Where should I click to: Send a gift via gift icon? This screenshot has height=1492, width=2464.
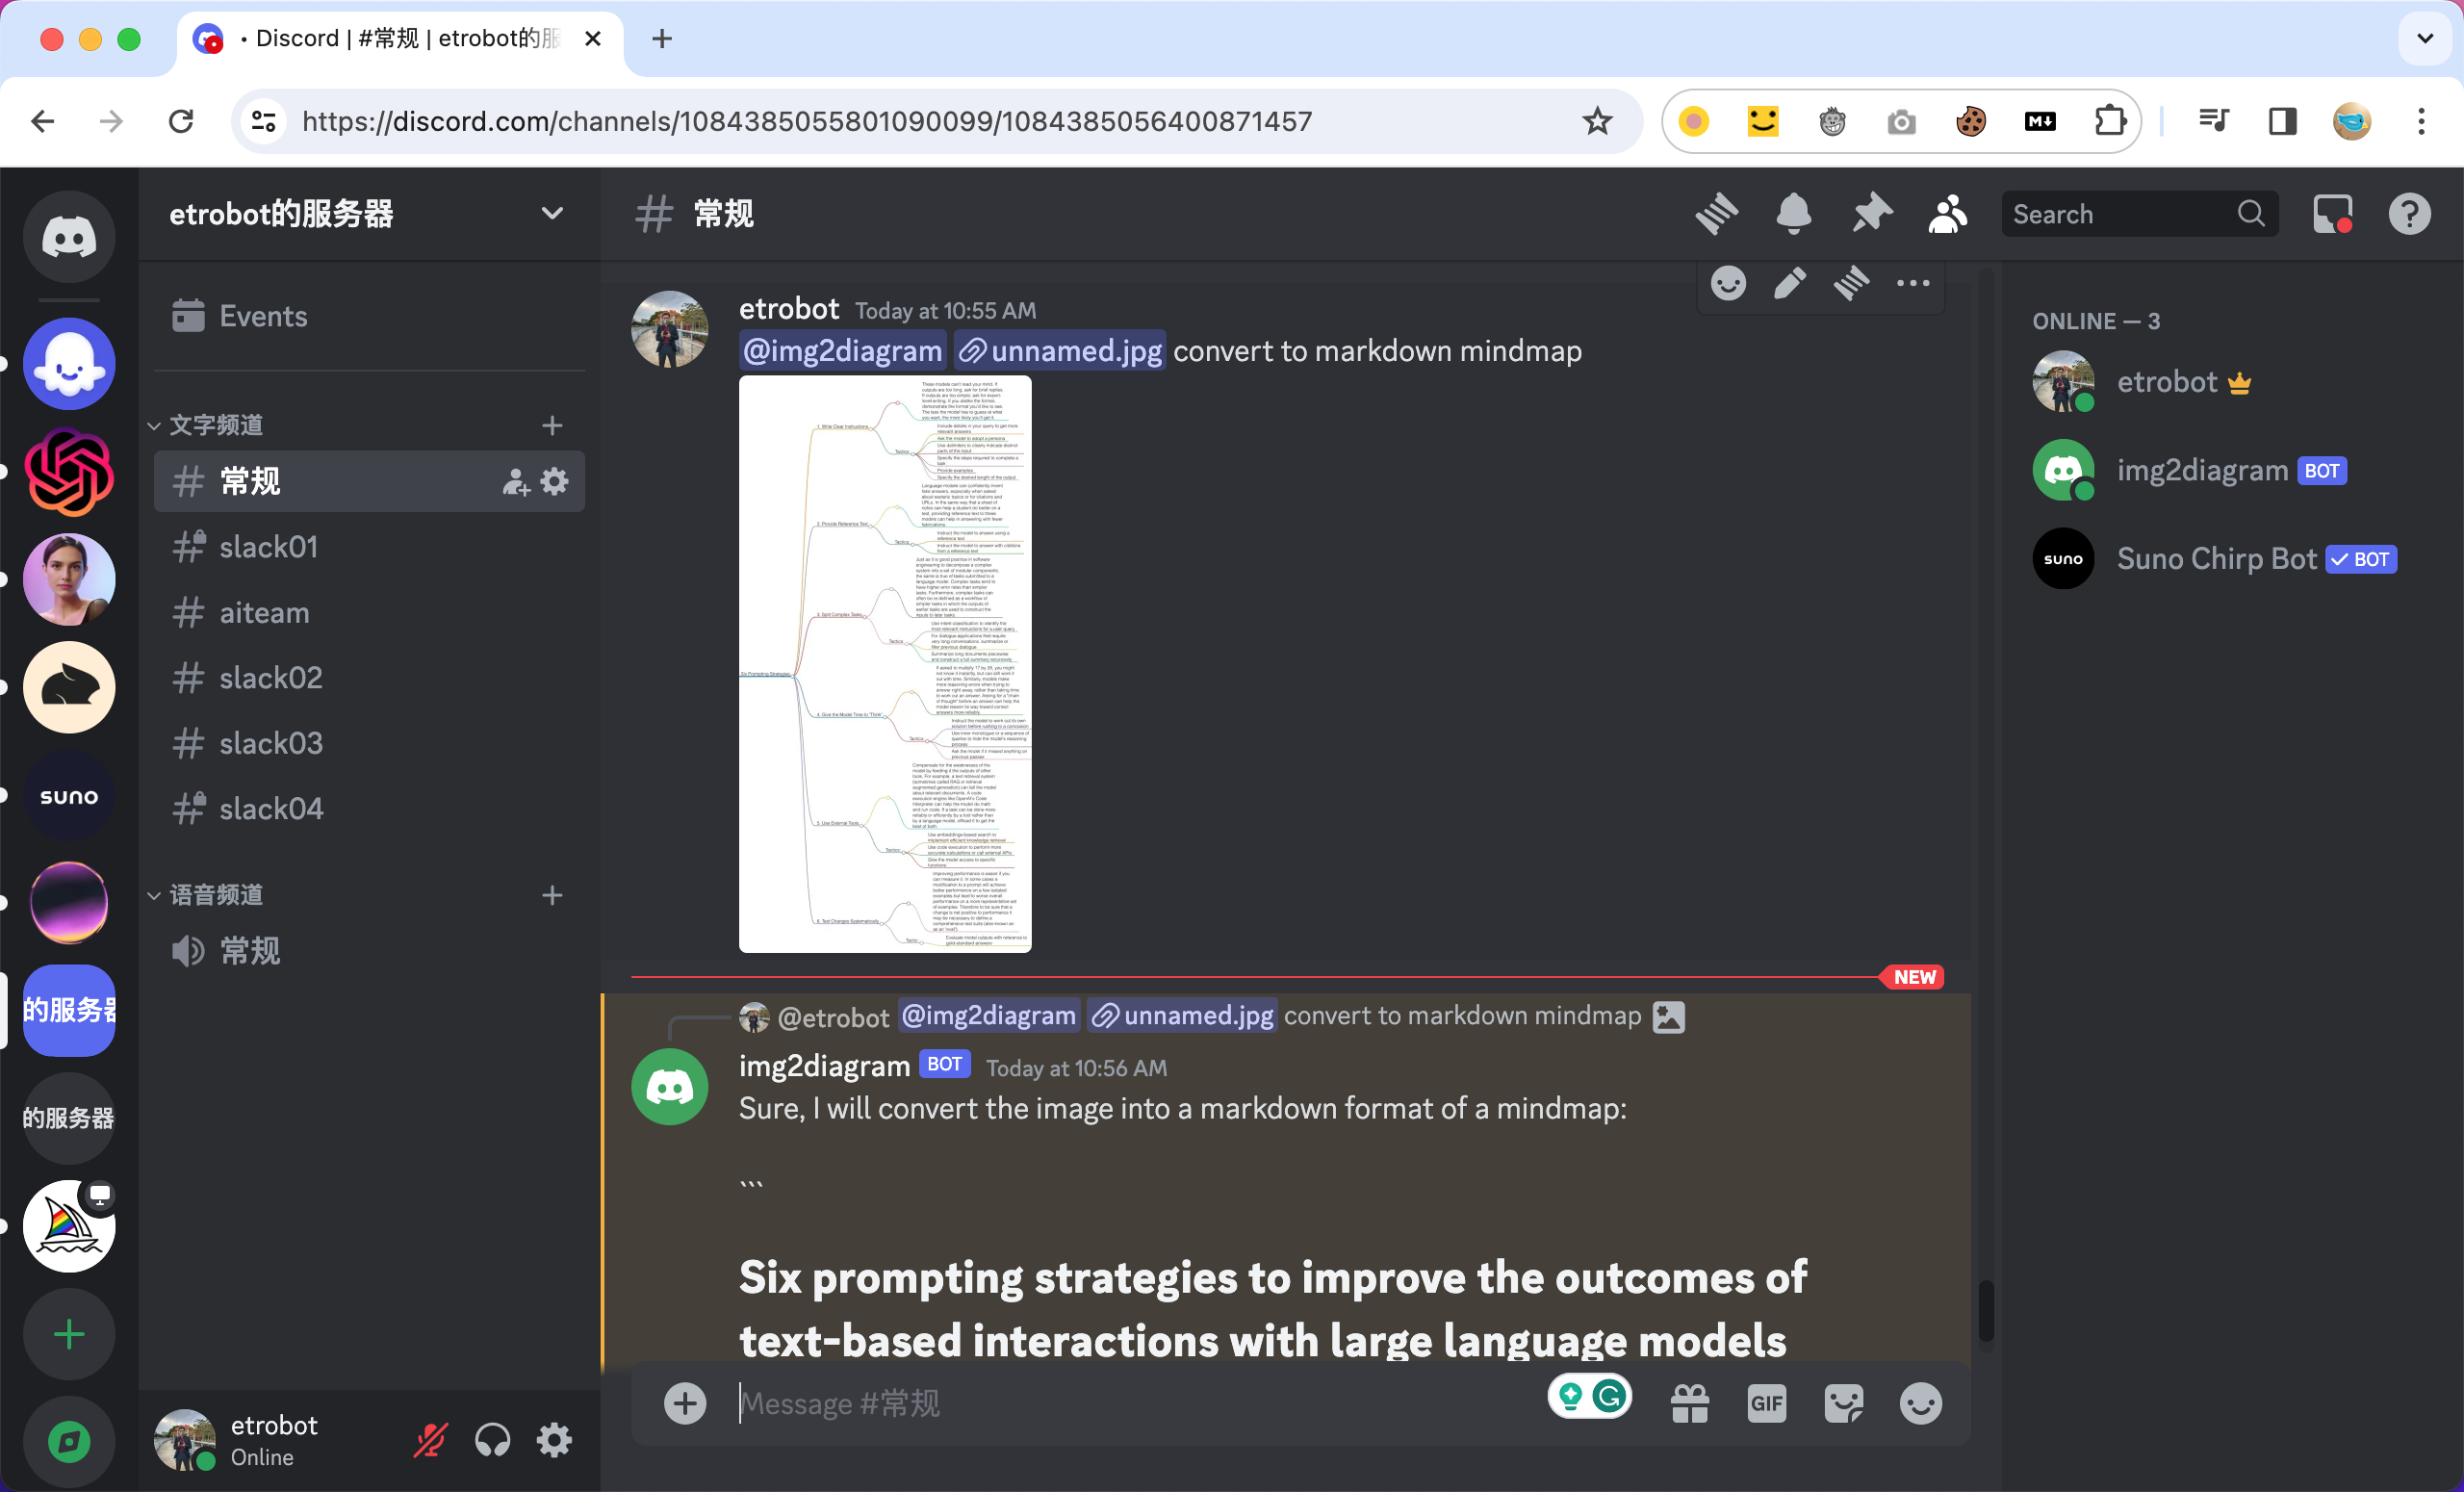click(x=1690, y=1404)
